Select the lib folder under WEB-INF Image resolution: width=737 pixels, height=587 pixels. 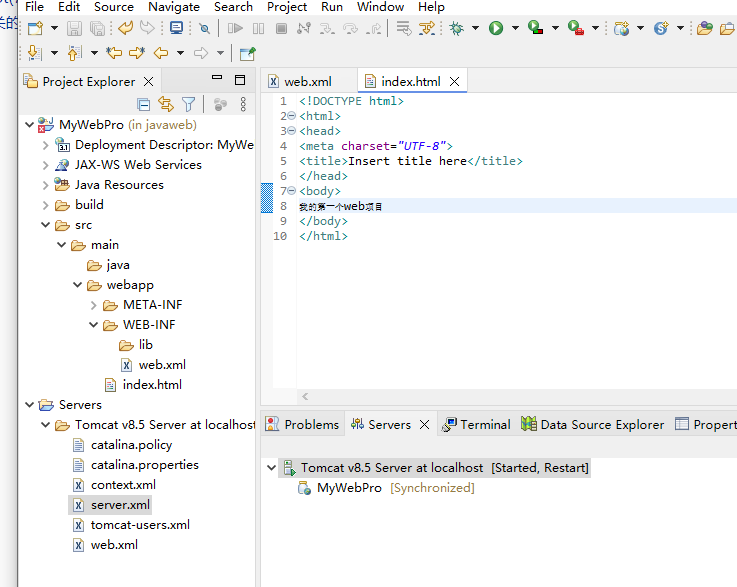coord(136,345)
